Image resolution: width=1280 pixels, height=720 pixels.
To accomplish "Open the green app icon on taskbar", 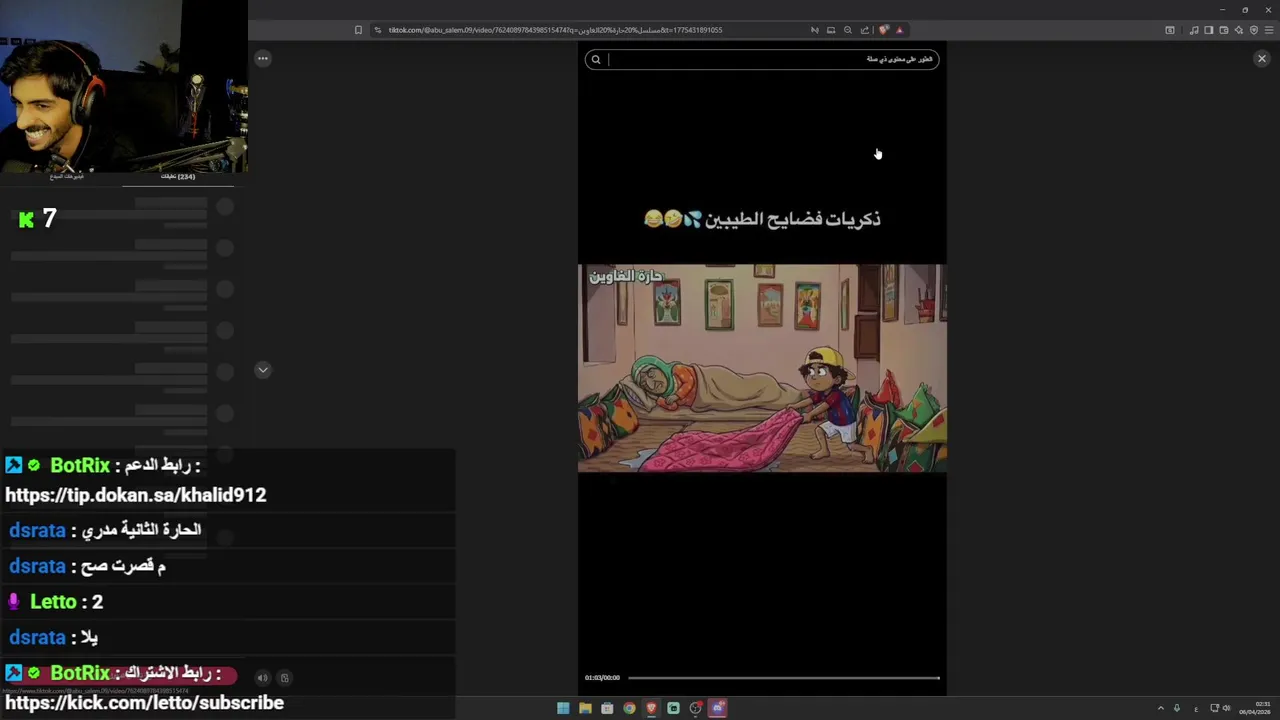I will pyautogui.click(x=673, y=708).
